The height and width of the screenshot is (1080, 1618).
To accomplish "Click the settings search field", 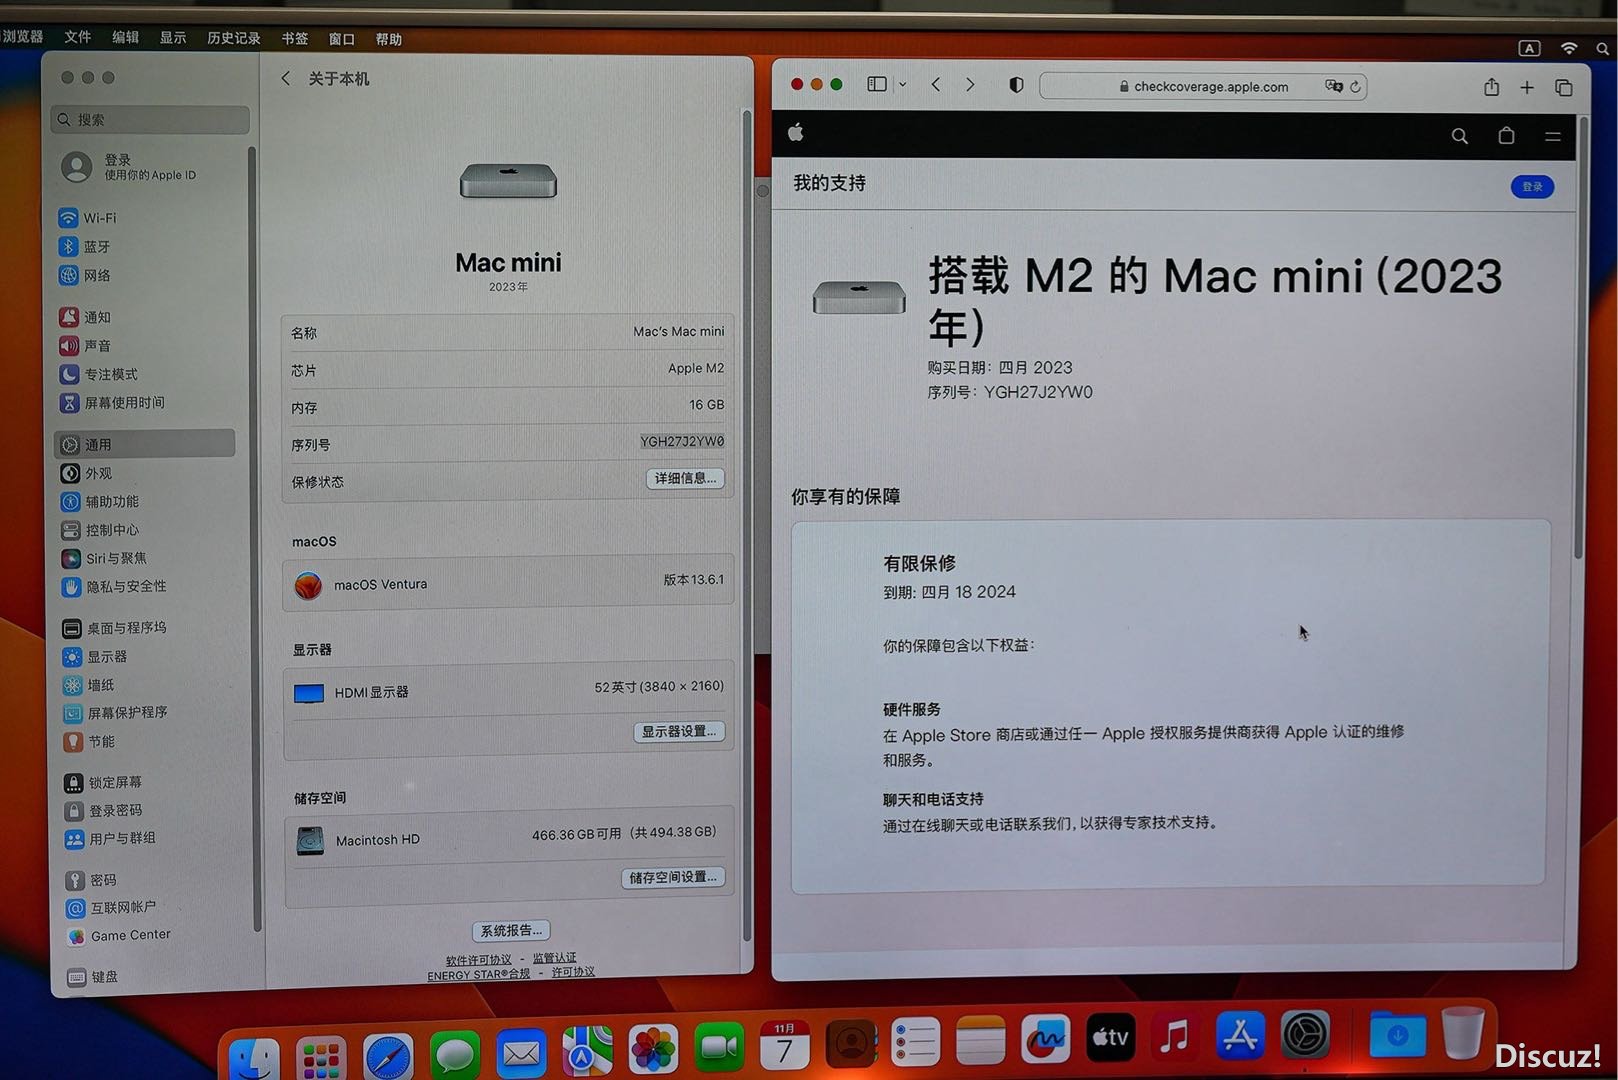I will point(150,120).
